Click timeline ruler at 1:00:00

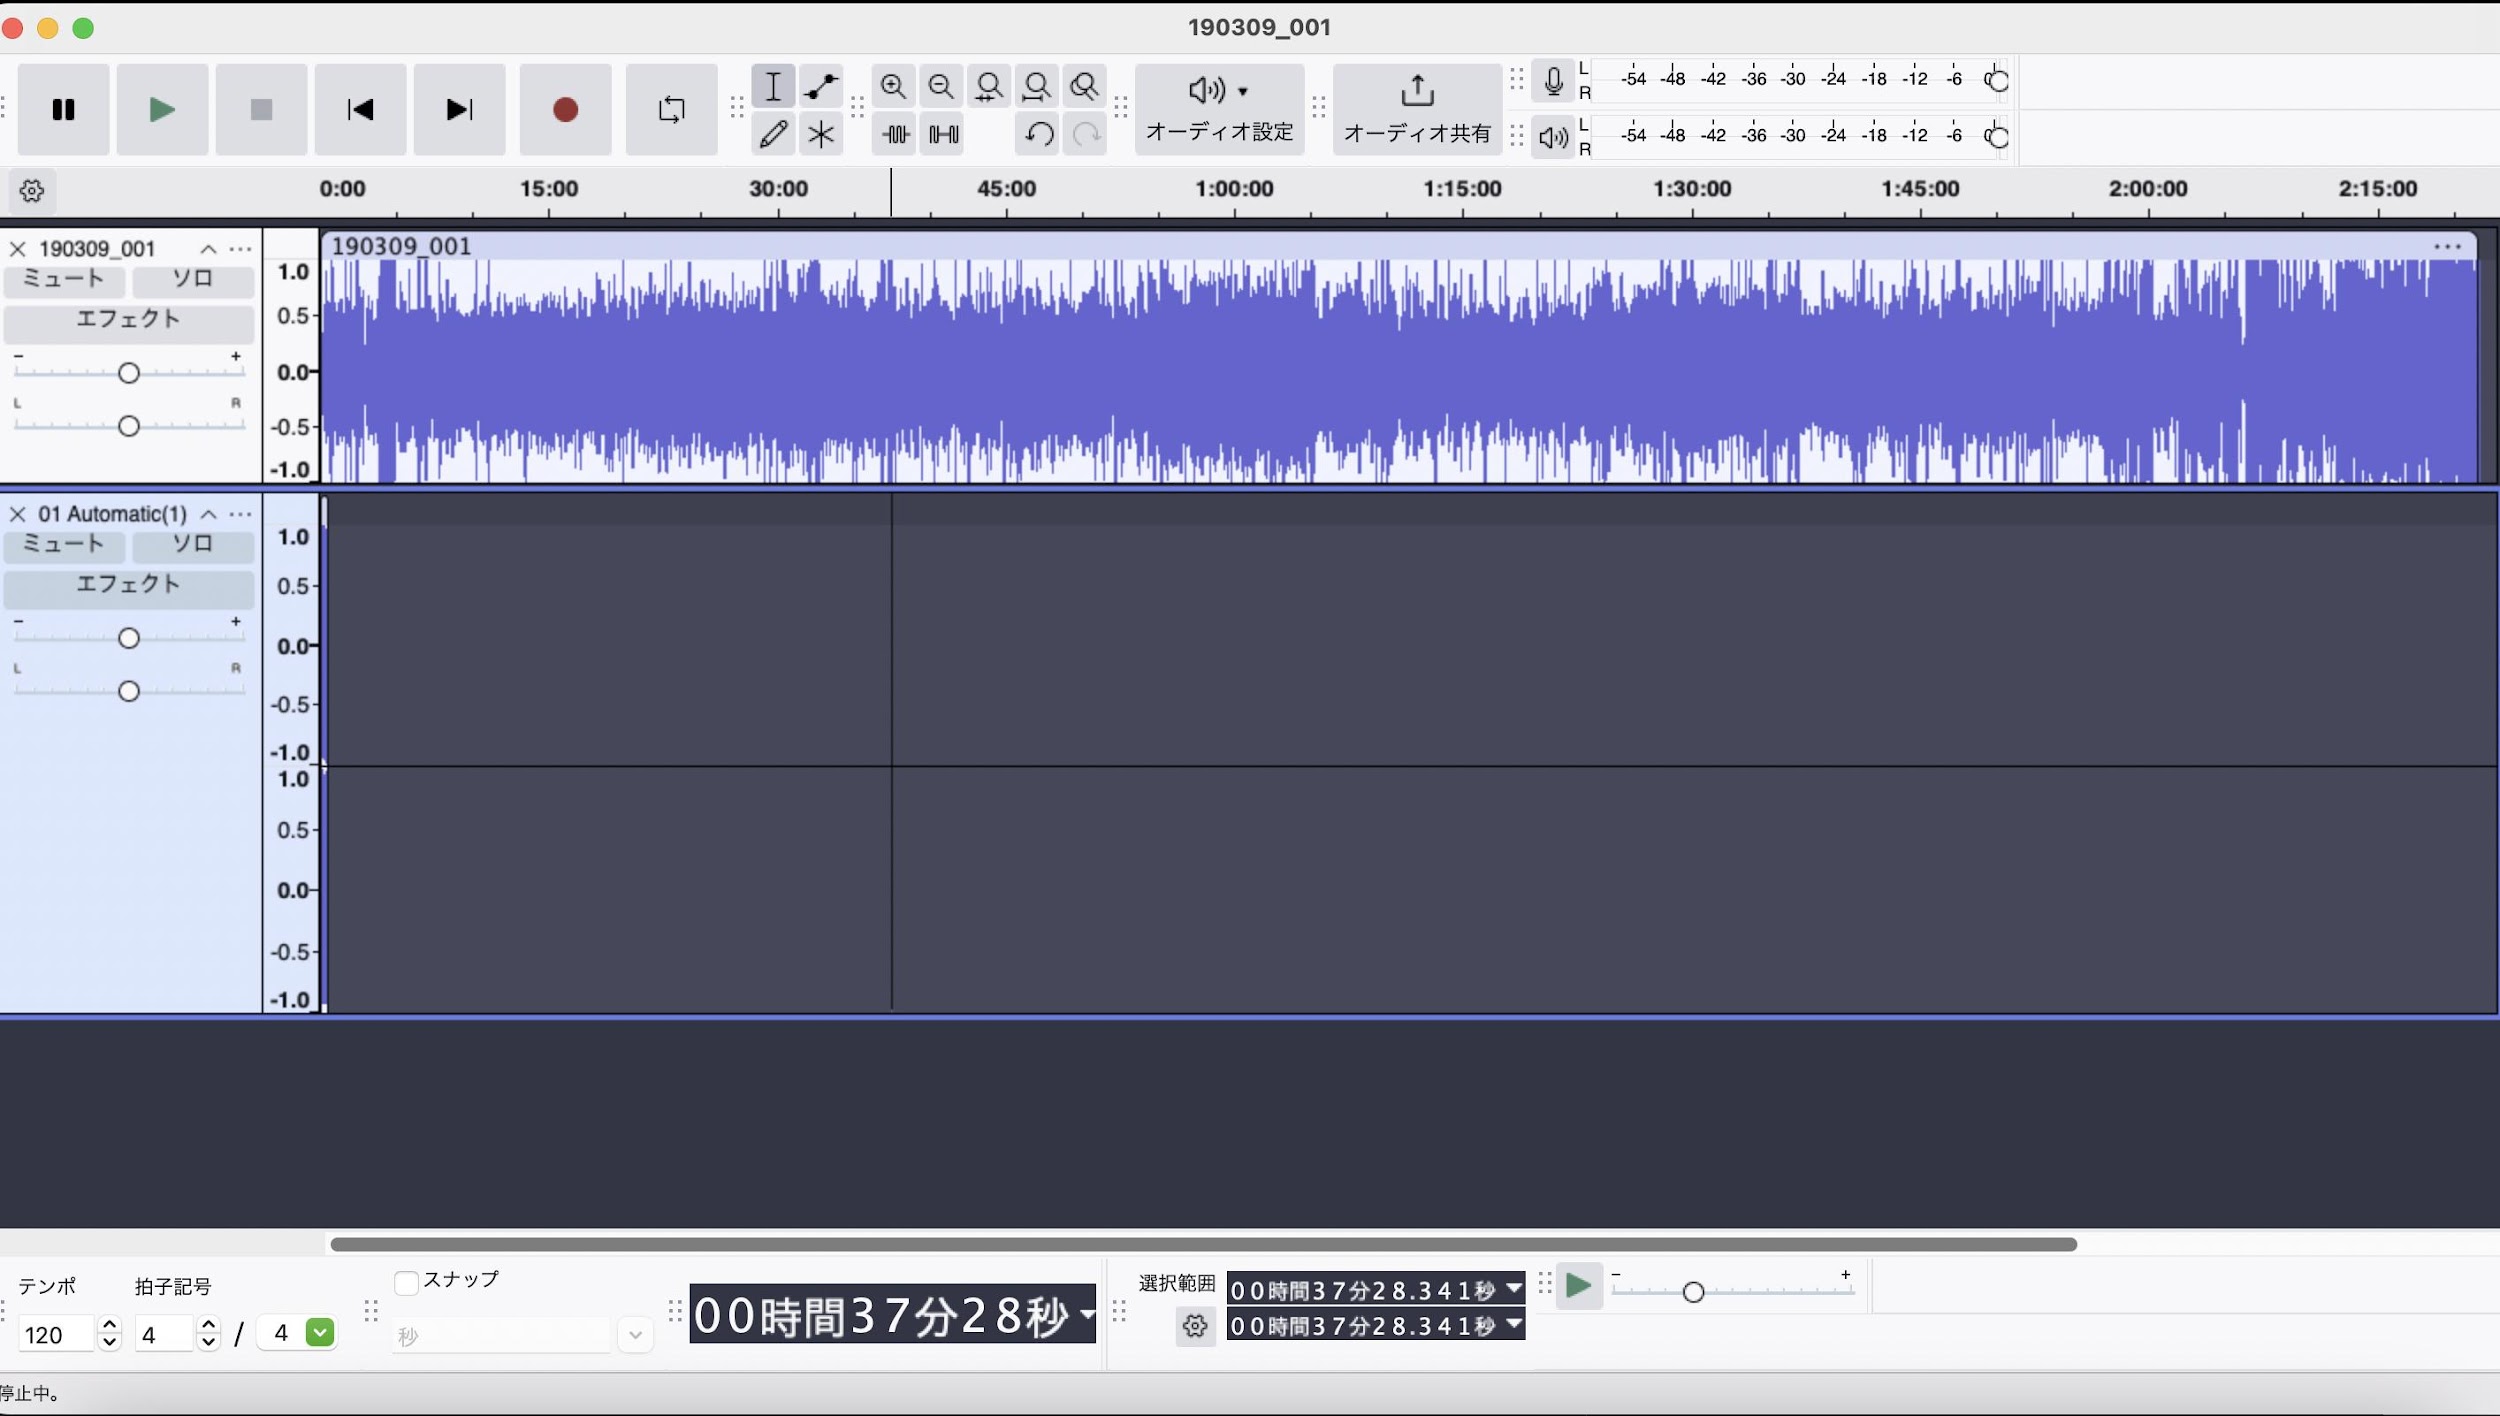click(x=1234, y=189)
